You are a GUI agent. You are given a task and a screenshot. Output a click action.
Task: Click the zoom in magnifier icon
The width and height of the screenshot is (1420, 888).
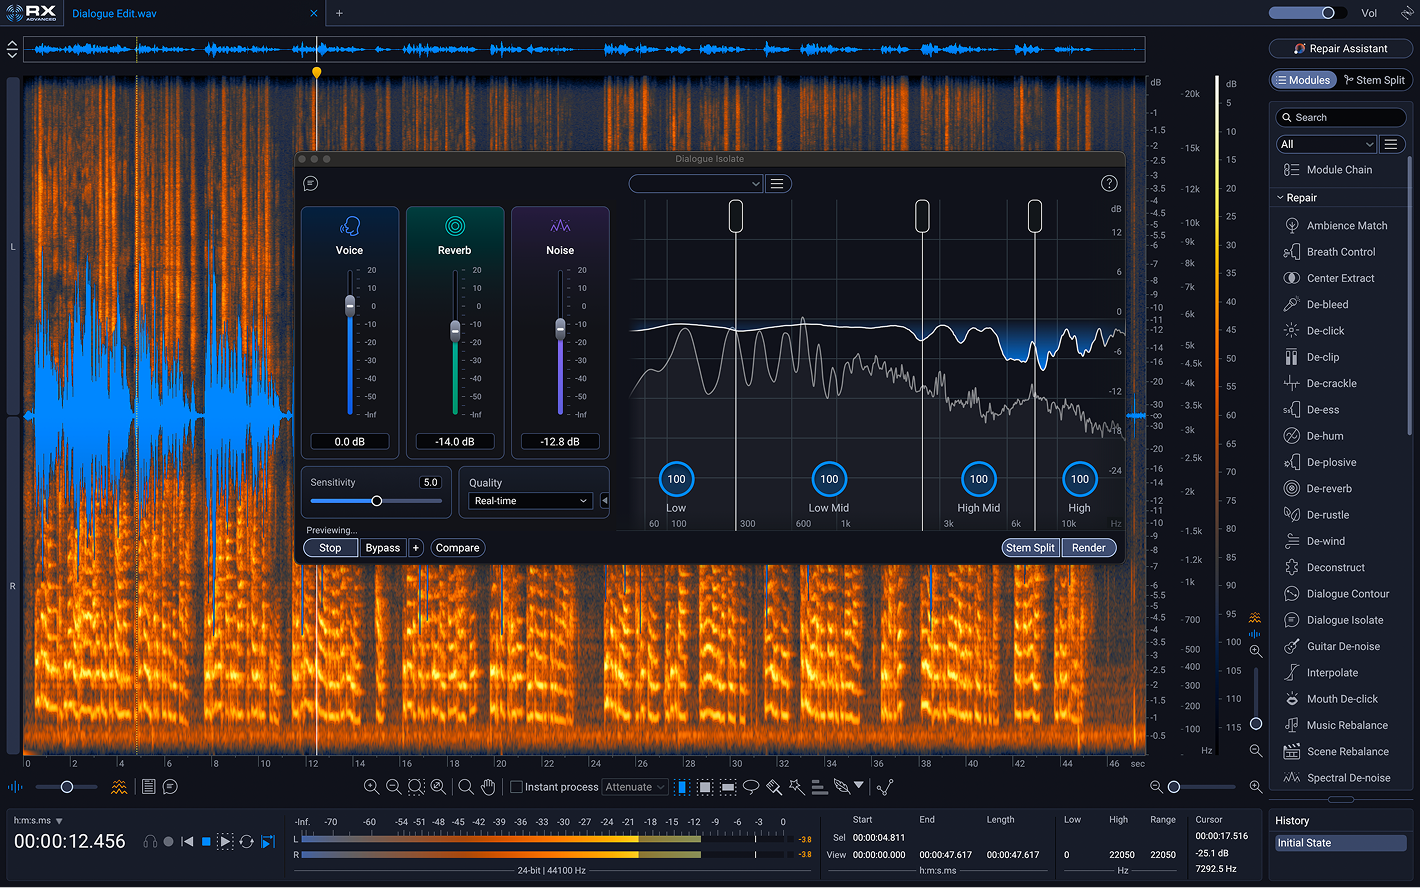[371, 787]
